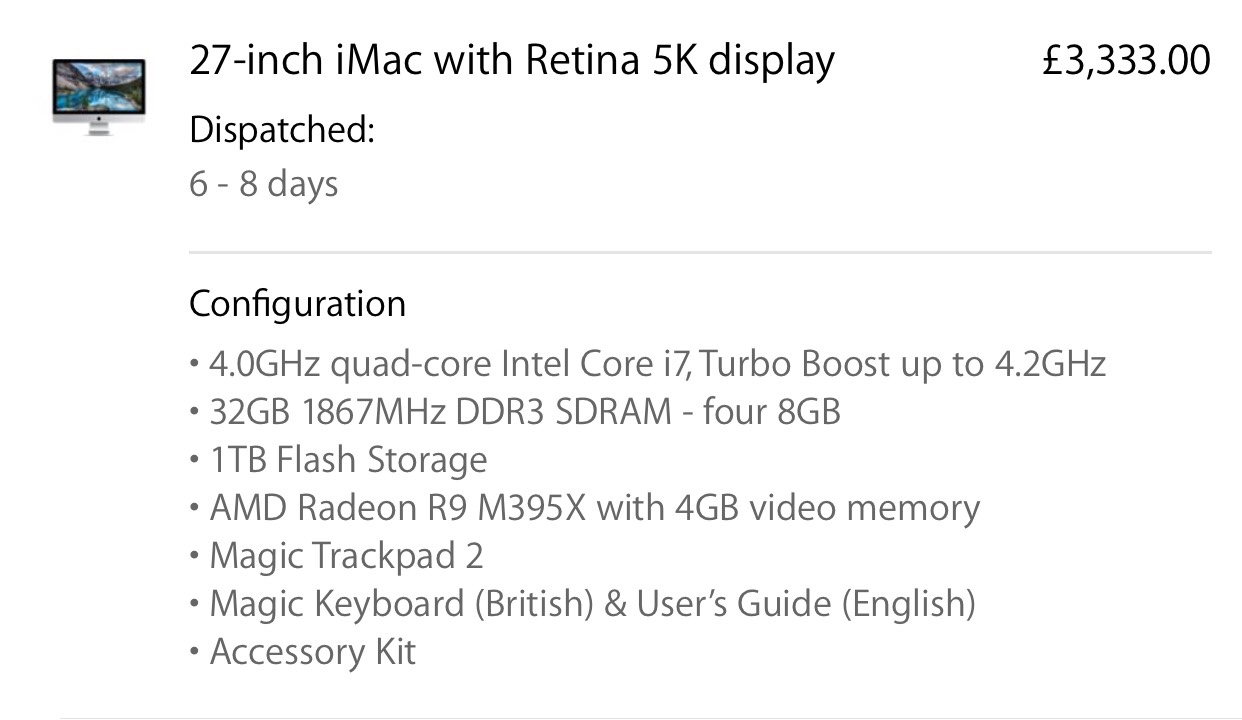
Task: Select the 6 - 8 days estimate
Action: point(263,184)
